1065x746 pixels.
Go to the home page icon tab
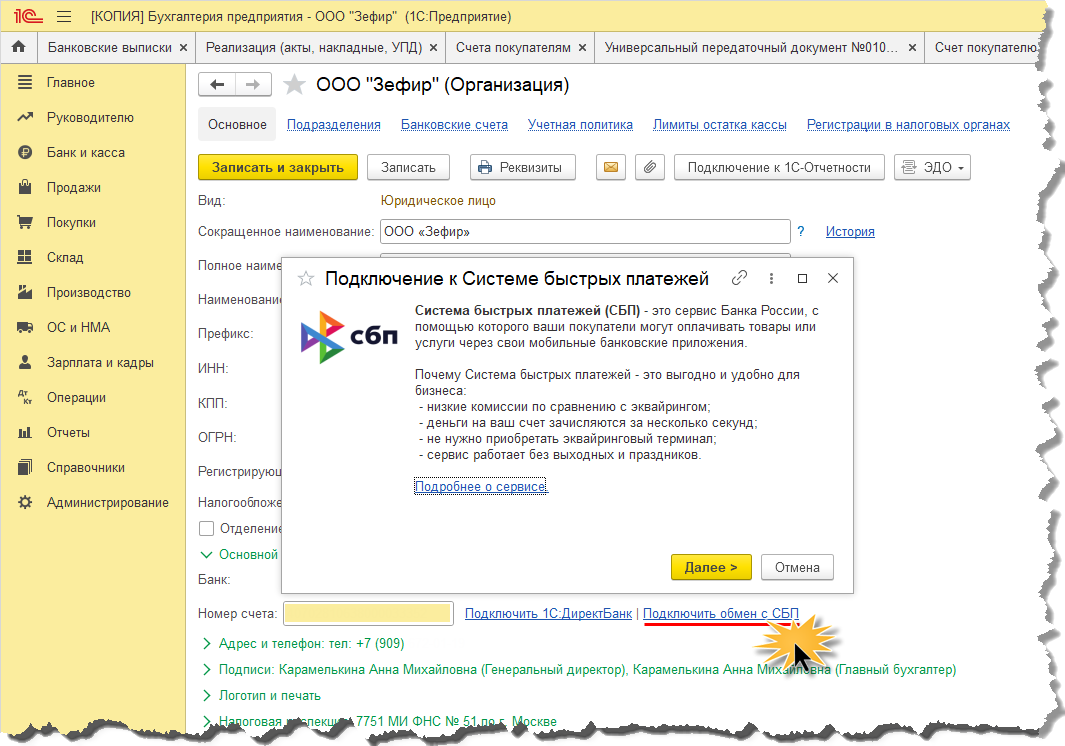(x=19, y=47)
